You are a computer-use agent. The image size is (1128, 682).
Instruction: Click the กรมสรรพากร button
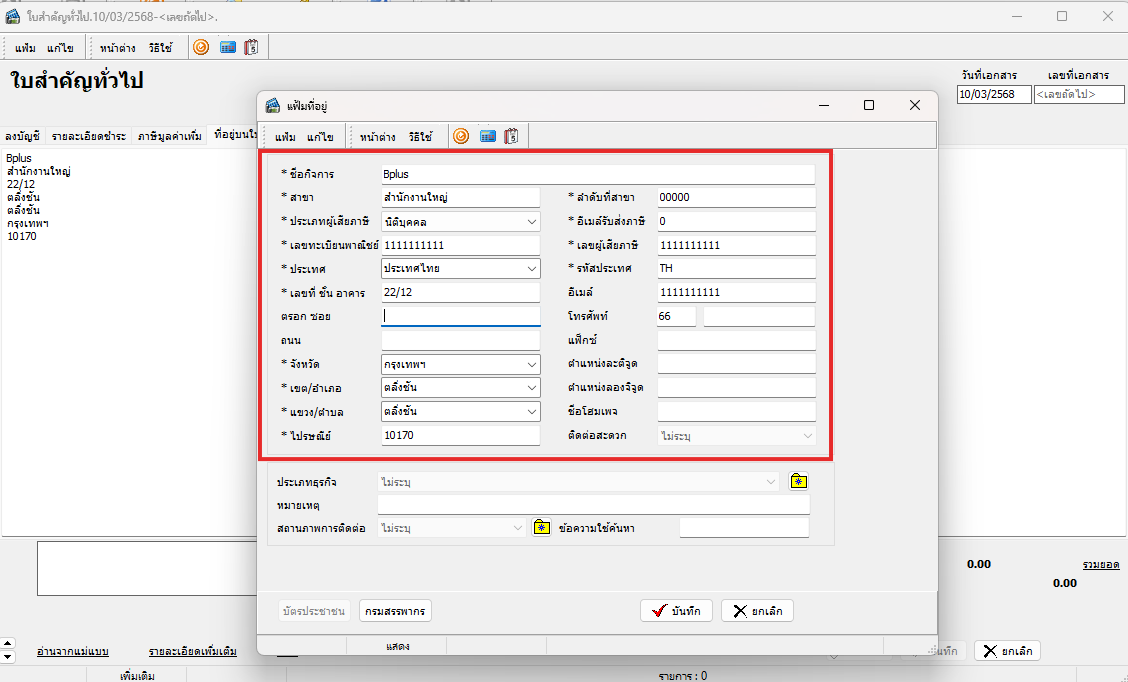tap(396, 611)
